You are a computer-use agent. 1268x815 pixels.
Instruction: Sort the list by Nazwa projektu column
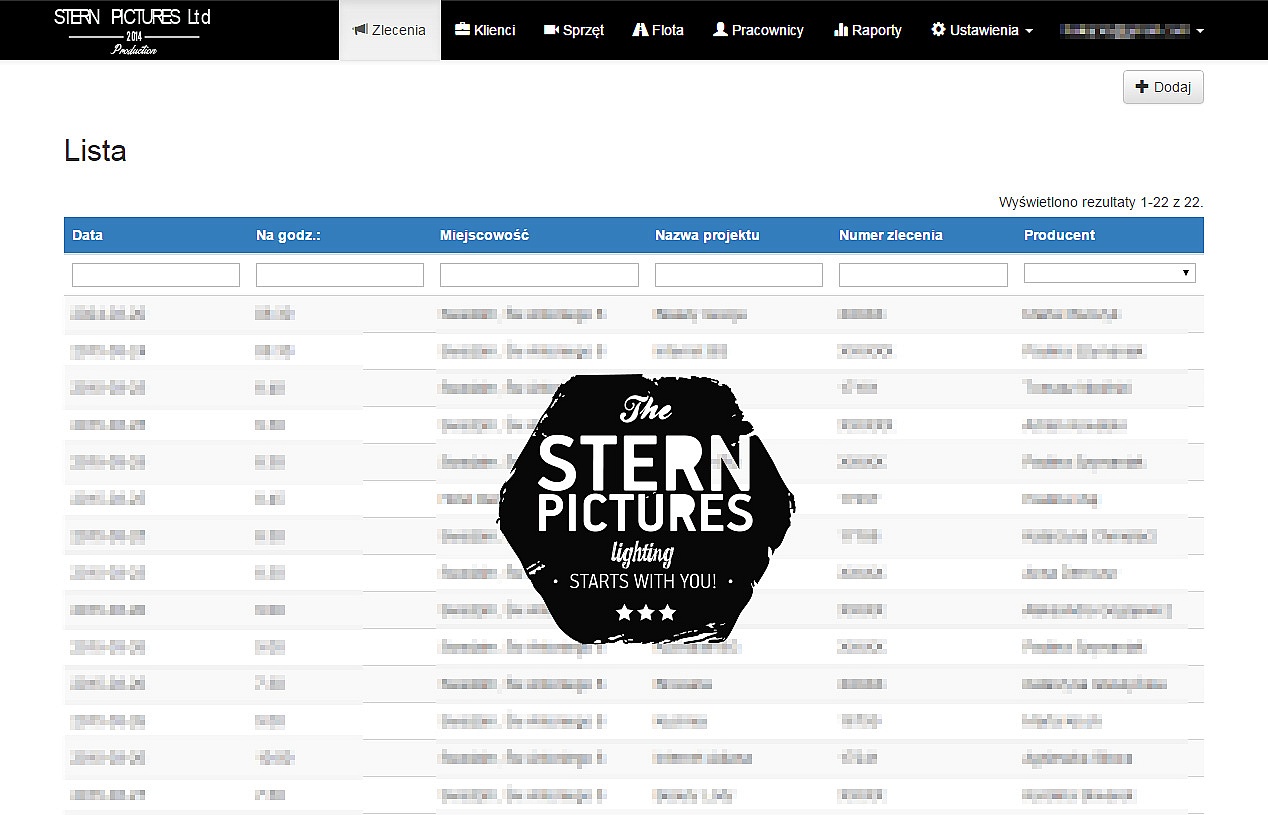[707, 235]
